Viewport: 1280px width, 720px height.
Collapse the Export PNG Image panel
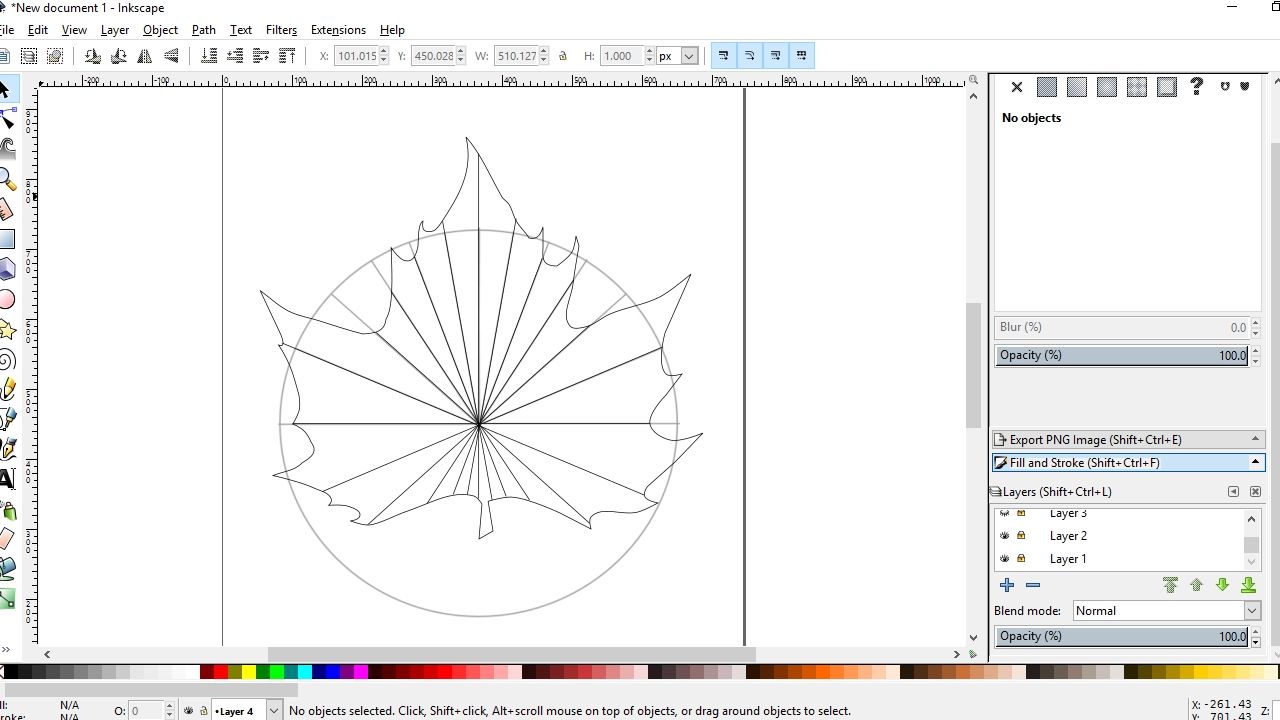click(1254, 438)
